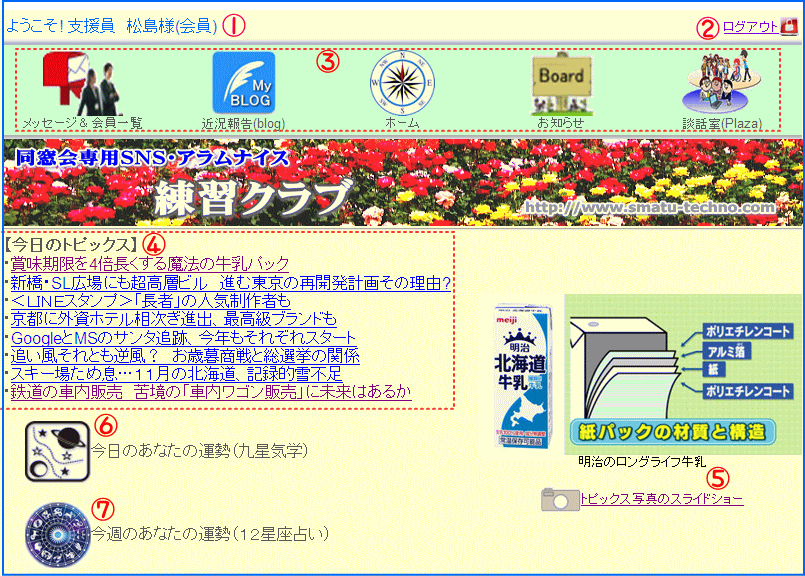805x576 pixels.
Task: Click the ログアウト link
Action: [749, 27]
